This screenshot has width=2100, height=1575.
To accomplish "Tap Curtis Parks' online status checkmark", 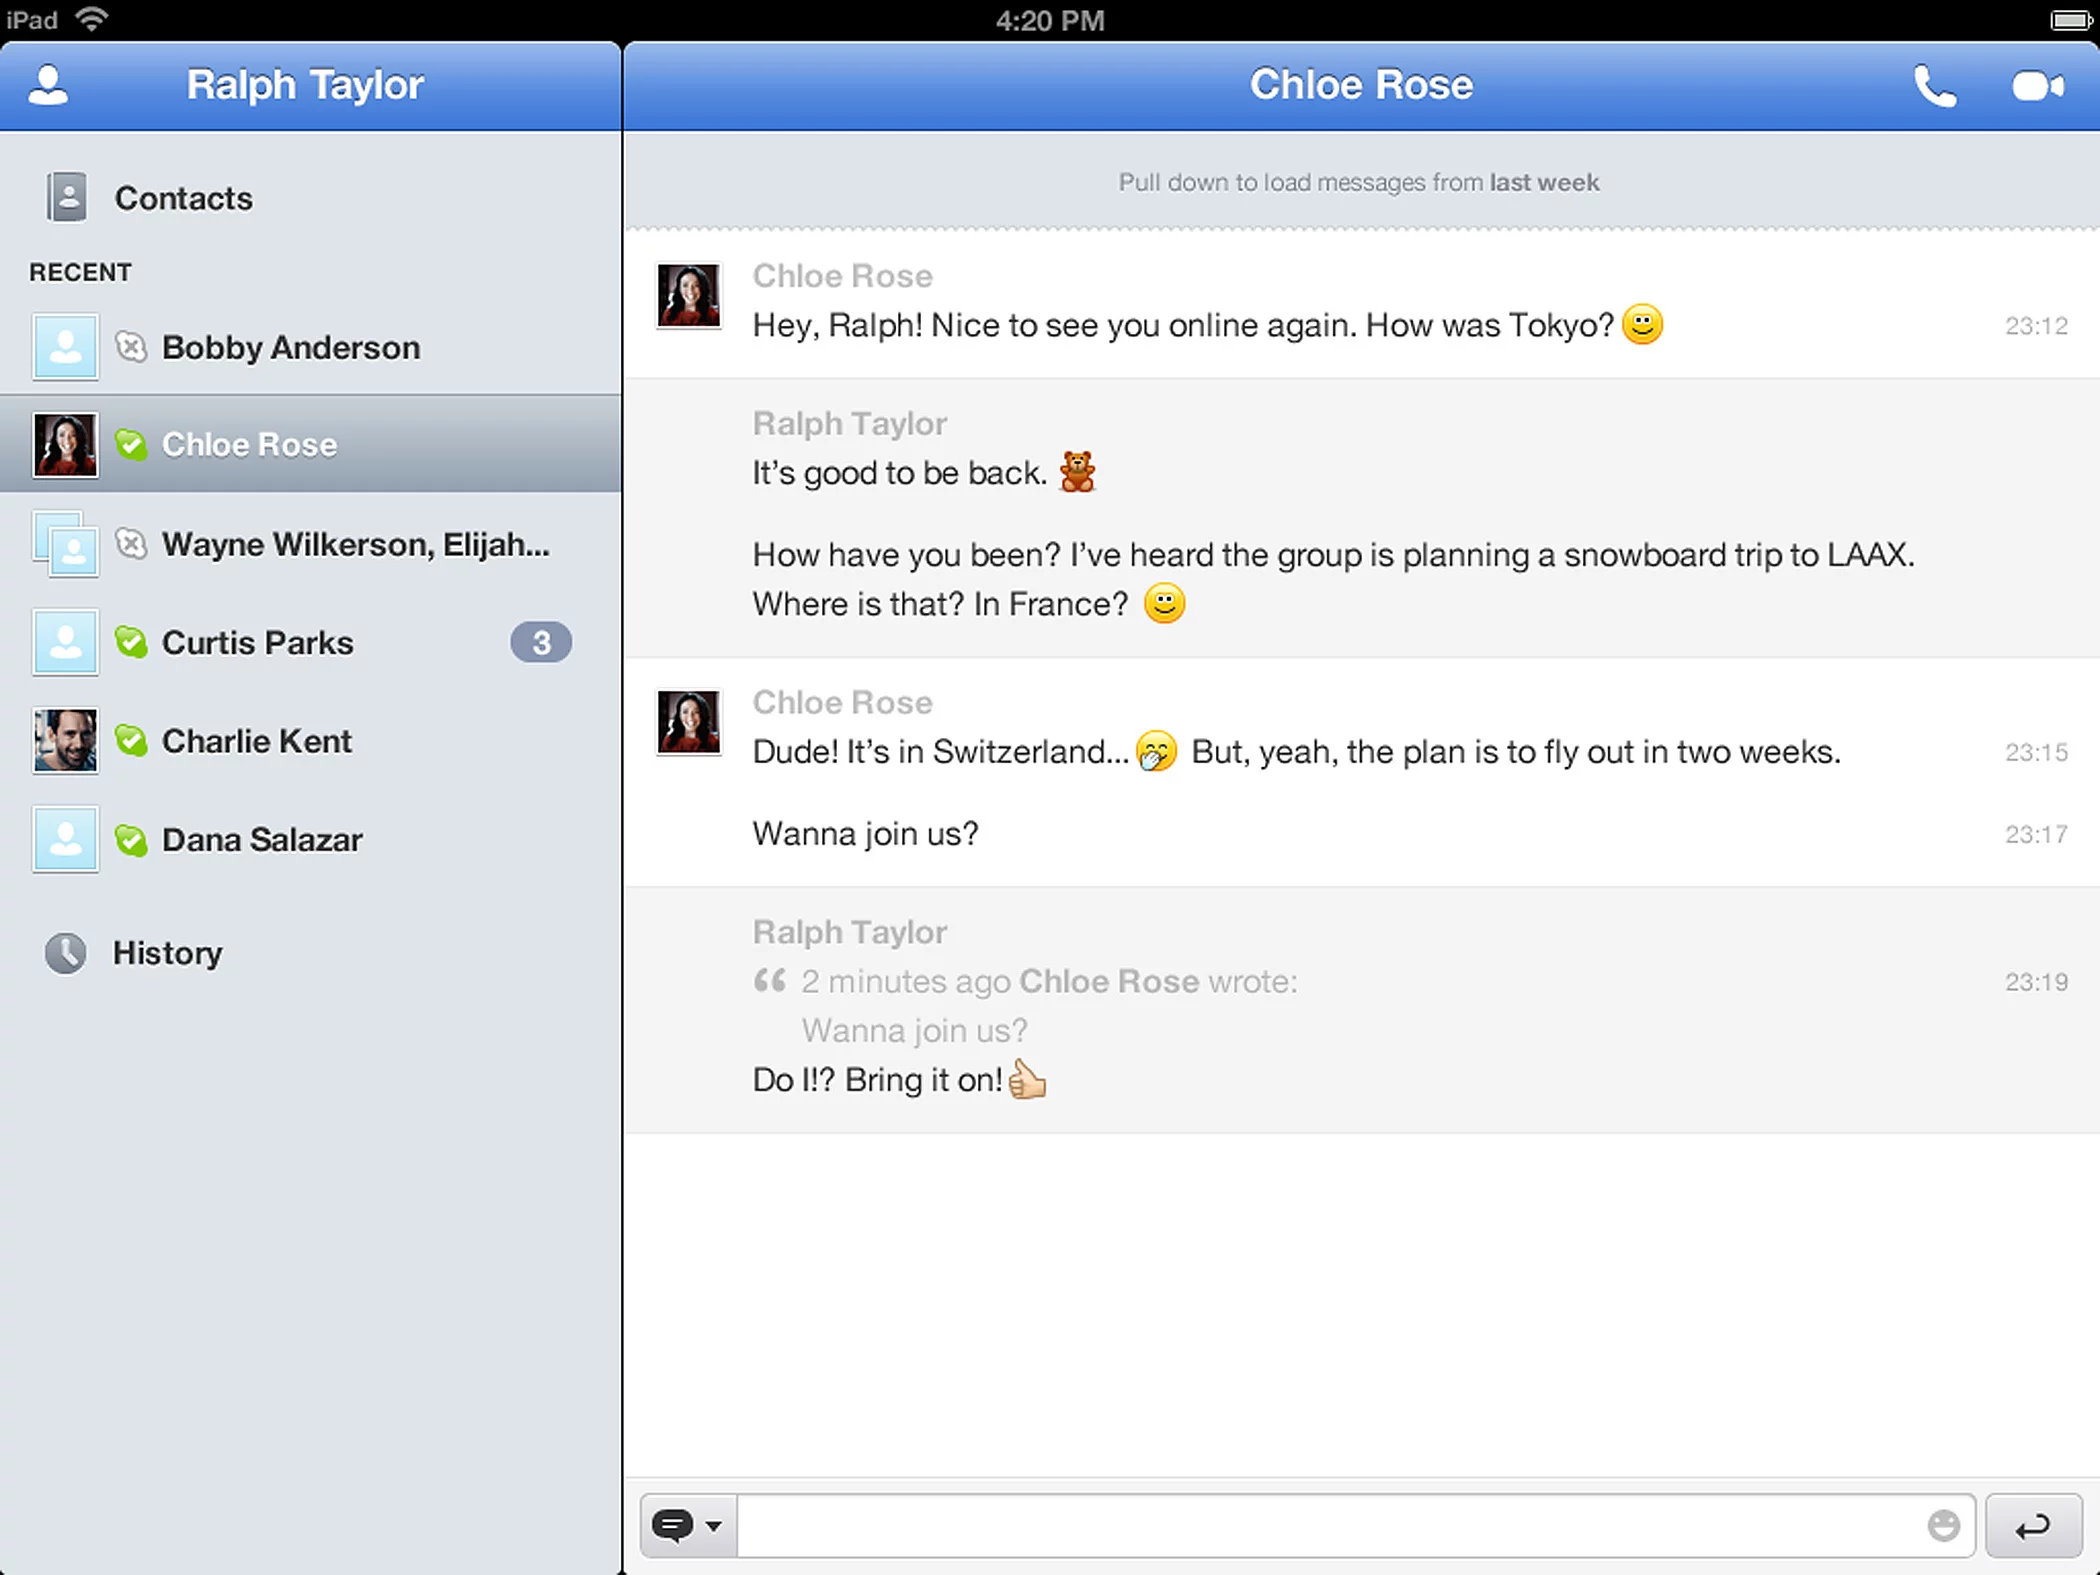I will tap(133, 643).
